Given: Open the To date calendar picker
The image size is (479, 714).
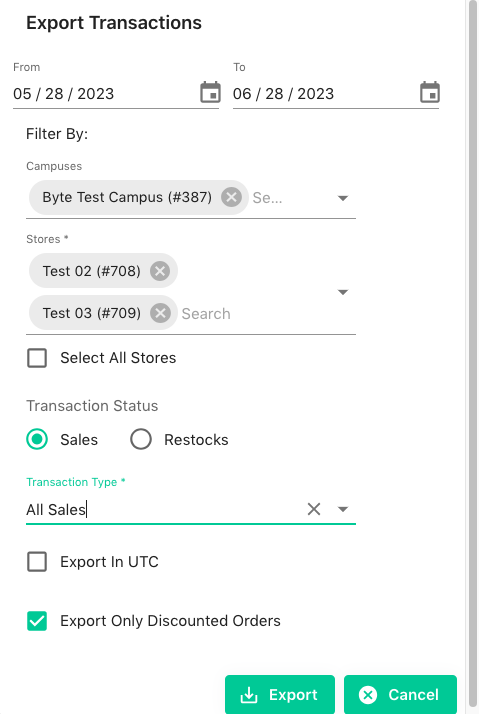Looking at the screenshot, I should point(430,92).
